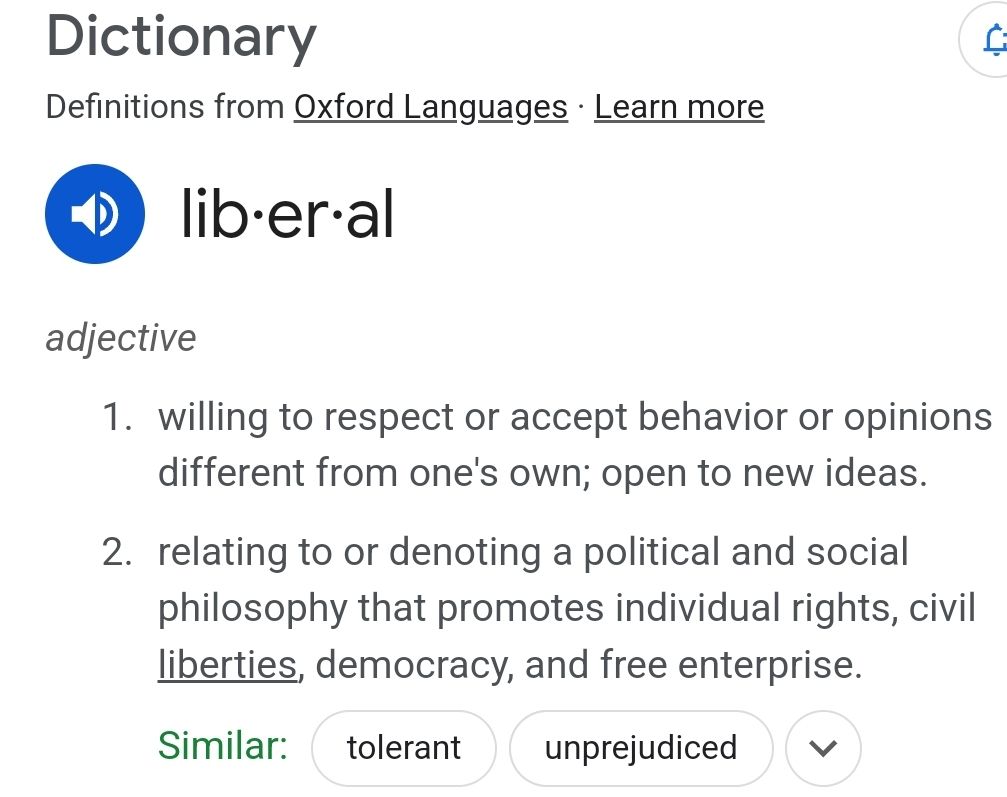
Task: Click the 'adjective' part-of-speech label
Action: pyautogui.click(x=121, y=337)
